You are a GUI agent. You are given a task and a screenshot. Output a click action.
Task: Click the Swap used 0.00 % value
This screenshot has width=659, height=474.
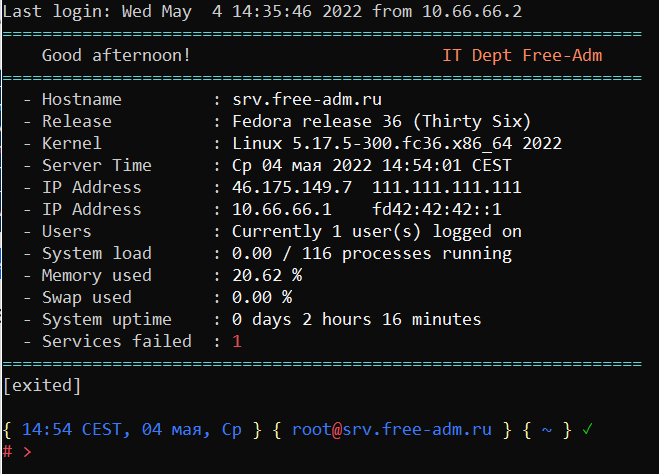(261, 297)
